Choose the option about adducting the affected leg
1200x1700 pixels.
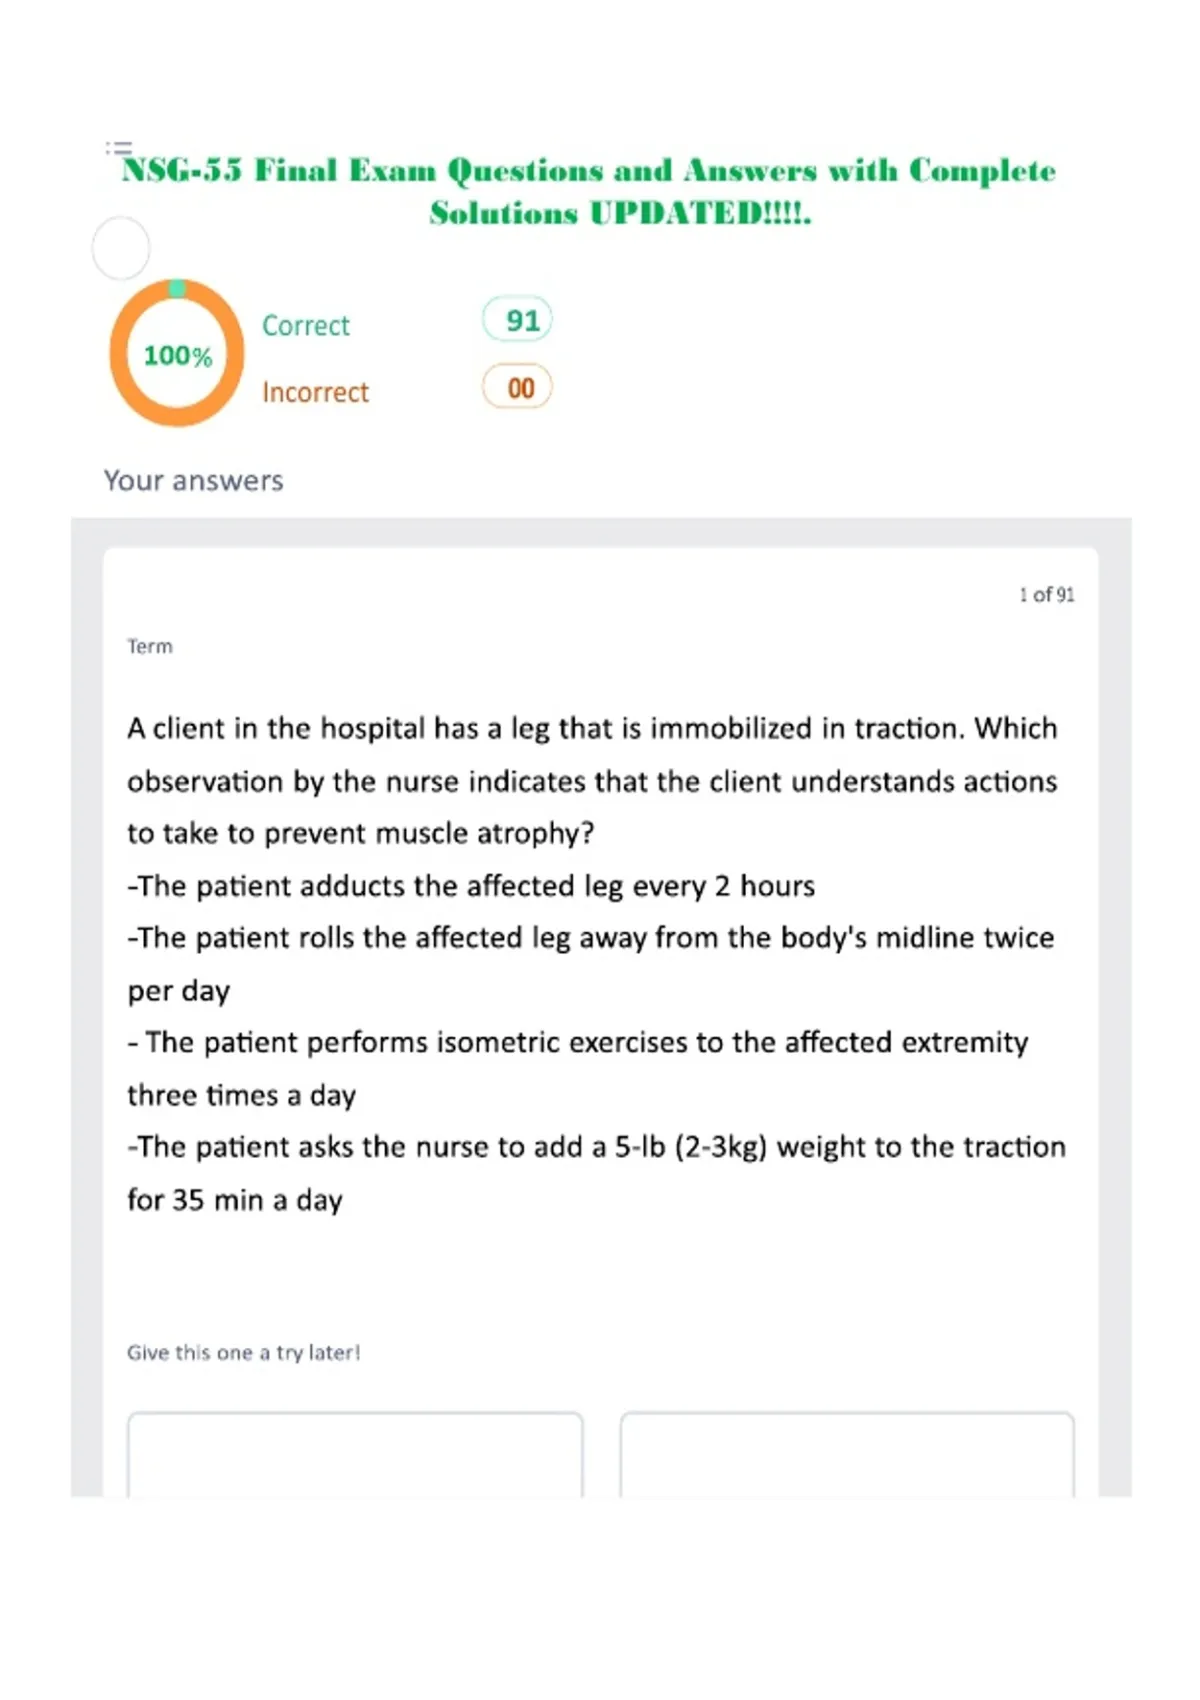click(471, 886)
